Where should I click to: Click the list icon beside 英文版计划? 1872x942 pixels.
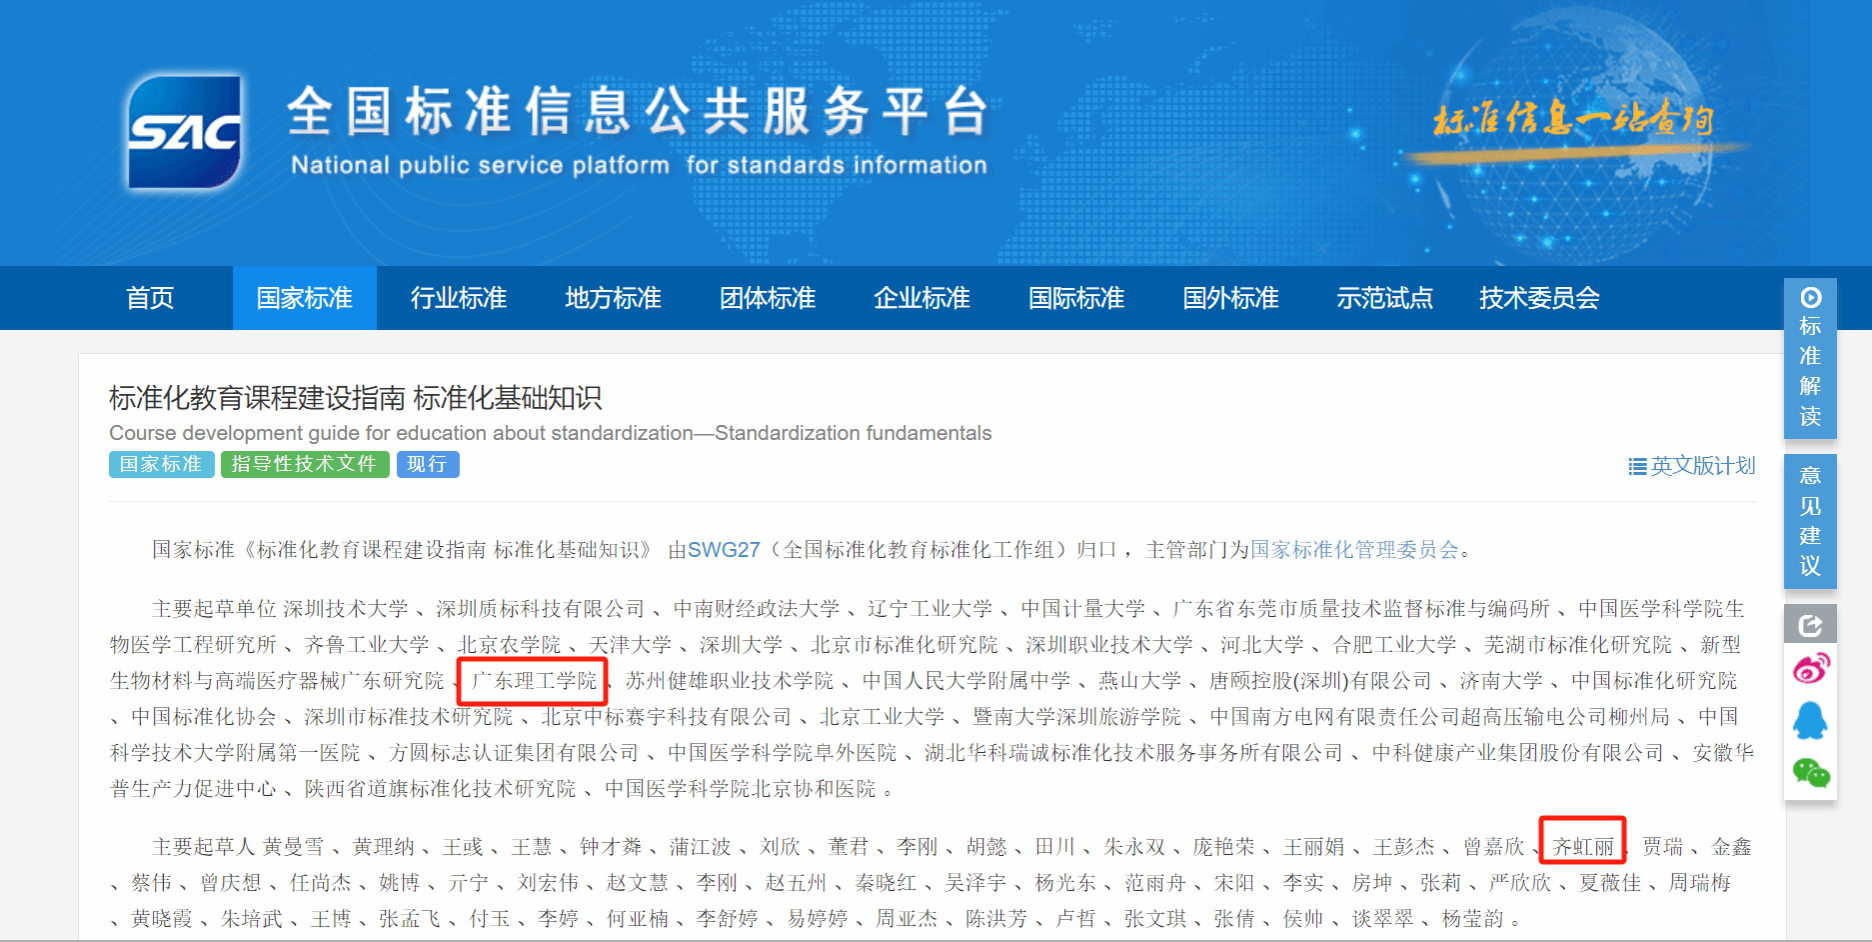point(1637,466)
